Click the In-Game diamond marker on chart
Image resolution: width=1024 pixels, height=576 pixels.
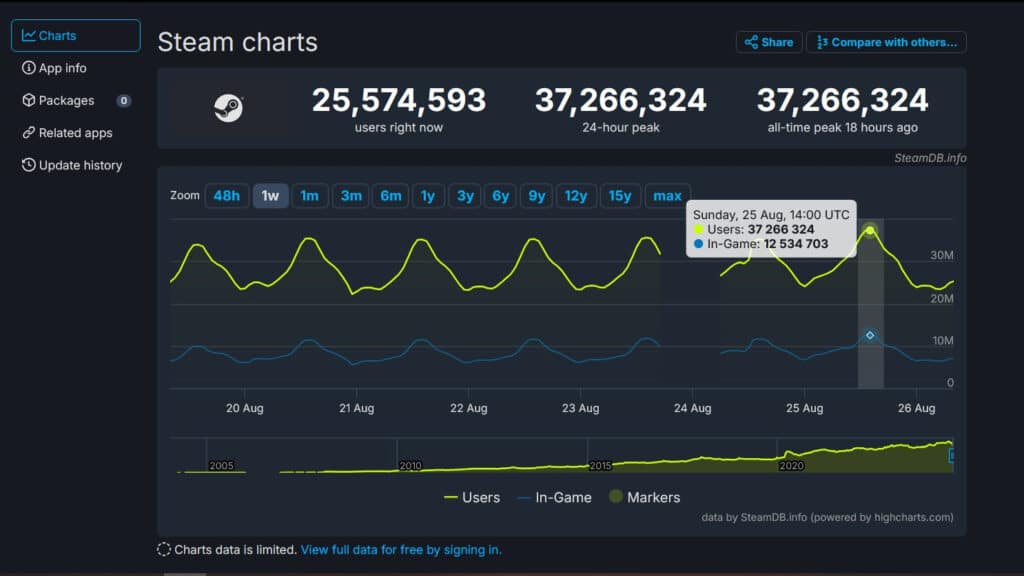tap(870, 335)
